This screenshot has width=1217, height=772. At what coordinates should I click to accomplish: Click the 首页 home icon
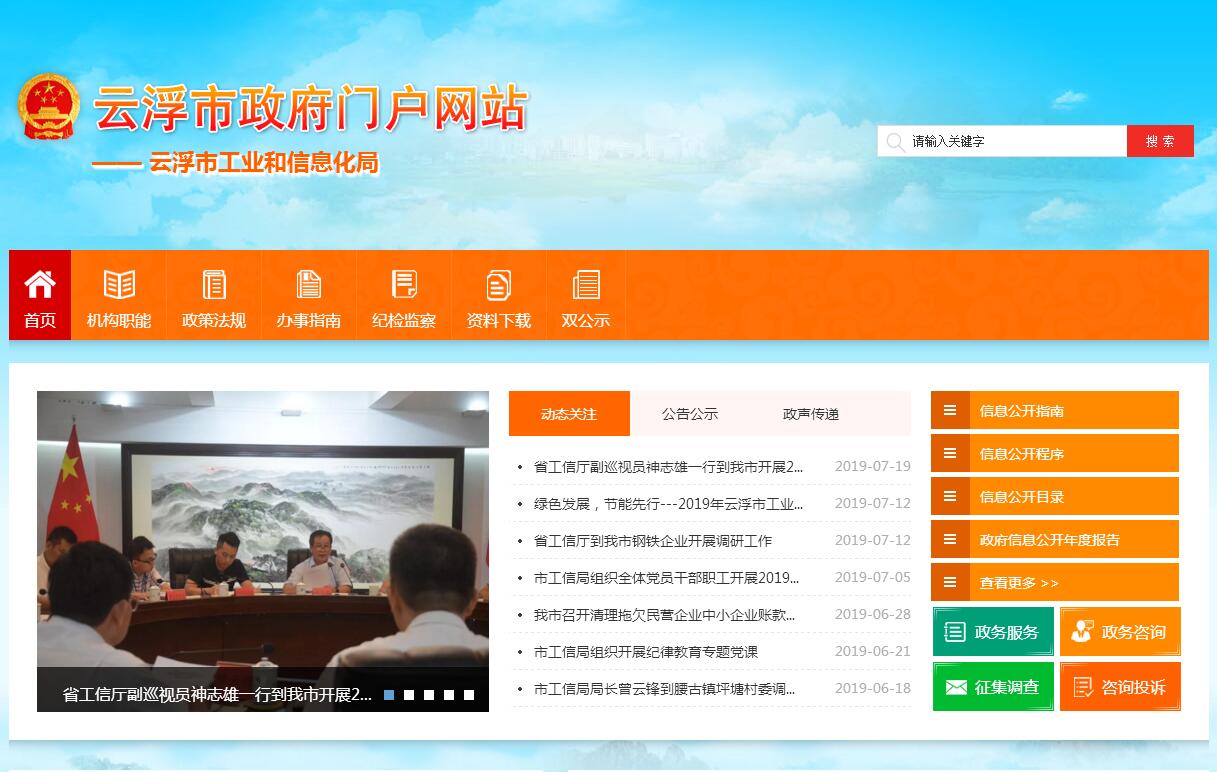(x=40, y=285)
